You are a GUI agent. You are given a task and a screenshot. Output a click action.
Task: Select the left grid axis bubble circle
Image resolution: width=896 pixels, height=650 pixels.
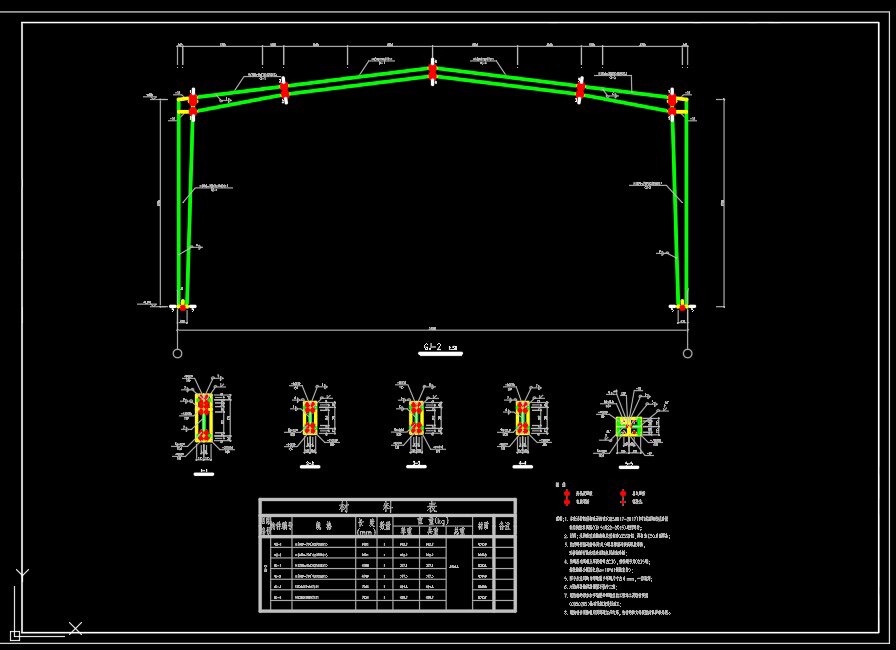coord(177,353)
